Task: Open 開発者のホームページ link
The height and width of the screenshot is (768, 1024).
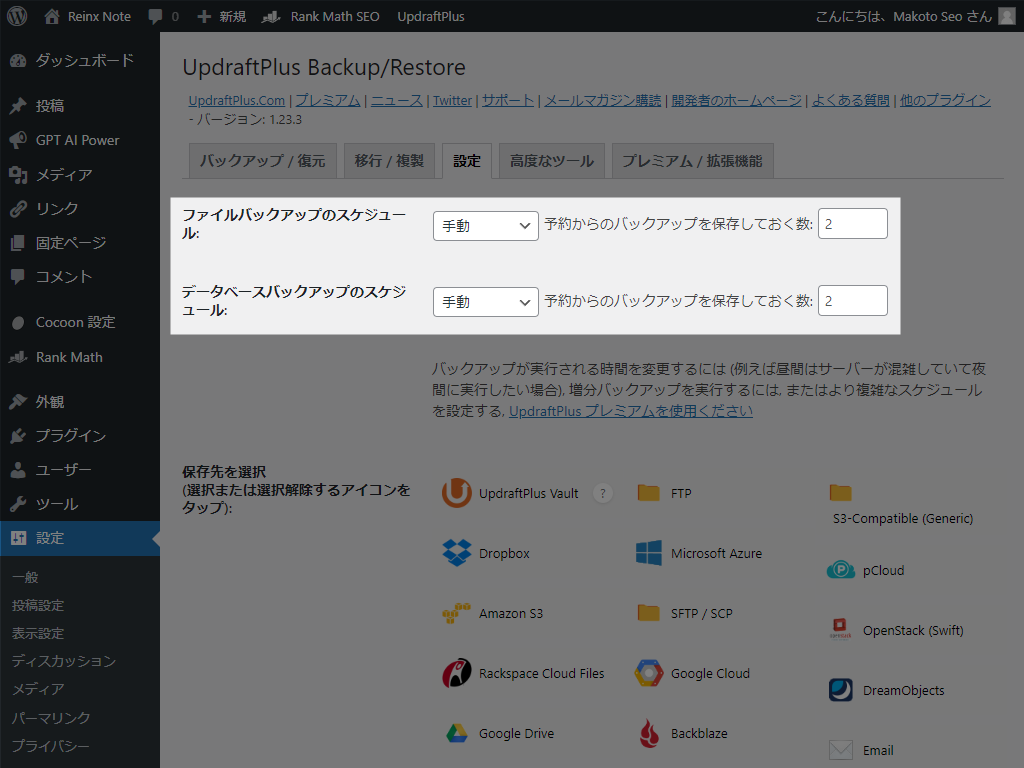Action: [737, 101]
